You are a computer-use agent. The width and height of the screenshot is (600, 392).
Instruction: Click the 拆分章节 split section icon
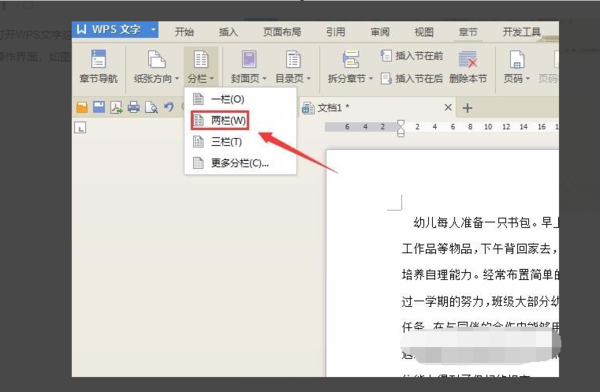click(x=351, y=59)
